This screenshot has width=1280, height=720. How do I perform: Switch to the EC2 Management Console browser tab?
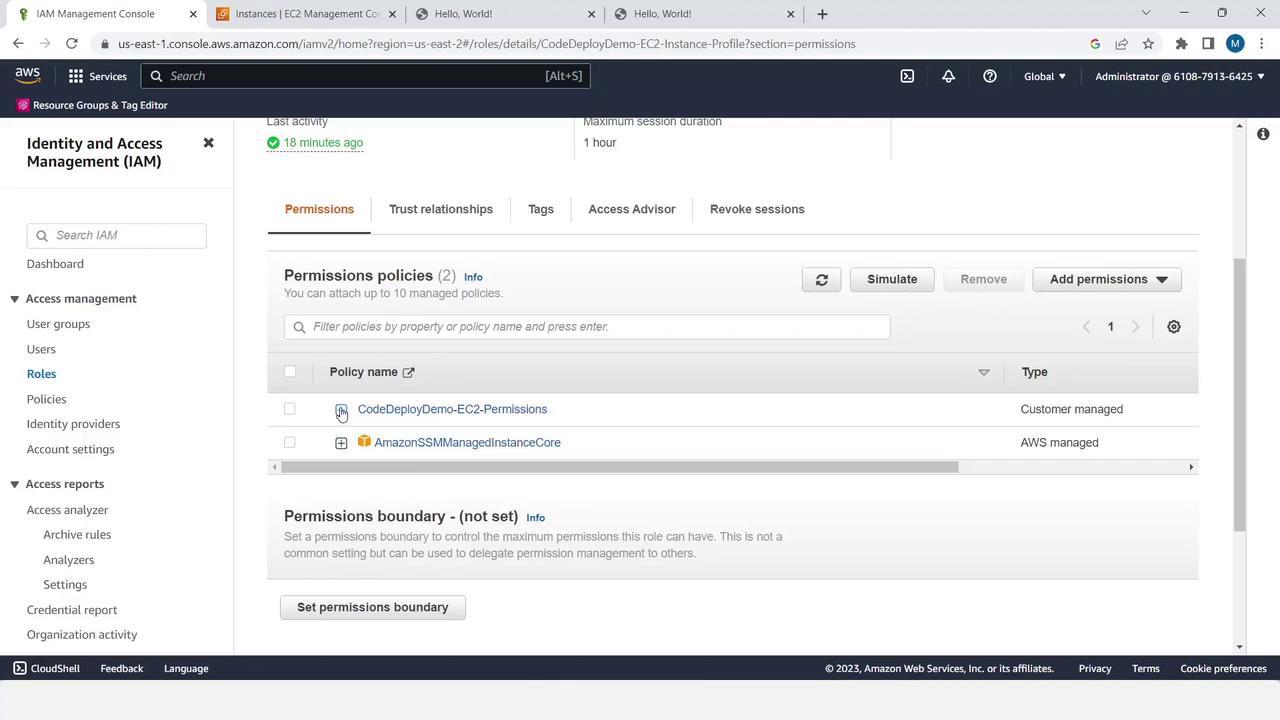click(304, 14)
